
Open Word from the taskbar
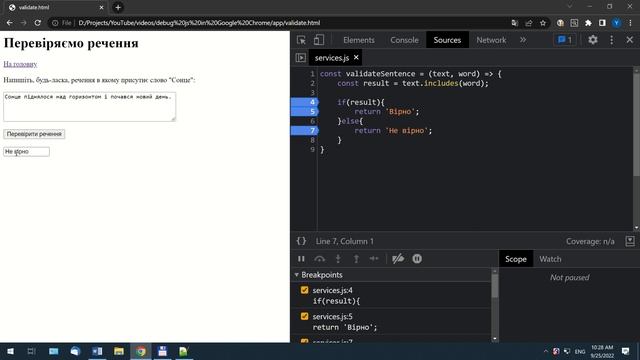(97, 351)
